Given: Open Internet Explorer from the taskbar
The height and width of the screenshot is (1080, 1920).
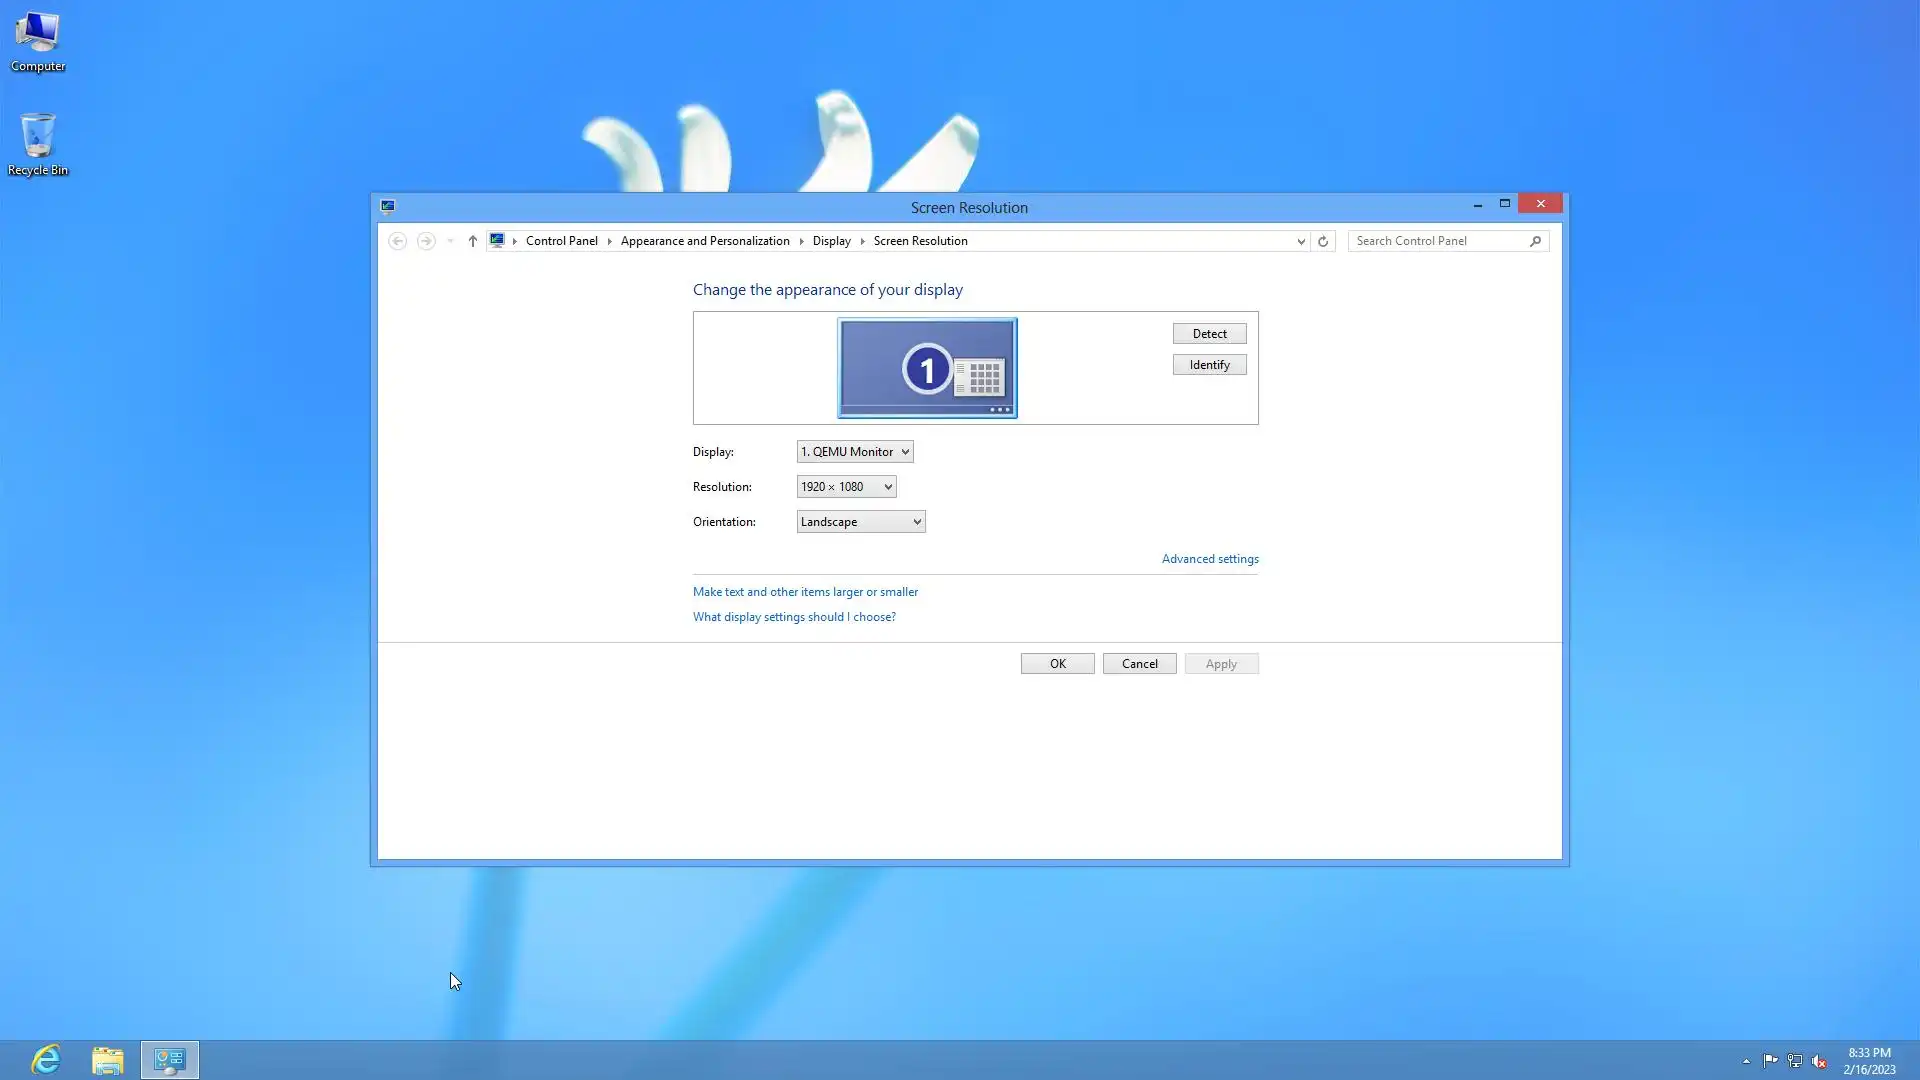Looking at the screenshot, I should [46, 1060].
